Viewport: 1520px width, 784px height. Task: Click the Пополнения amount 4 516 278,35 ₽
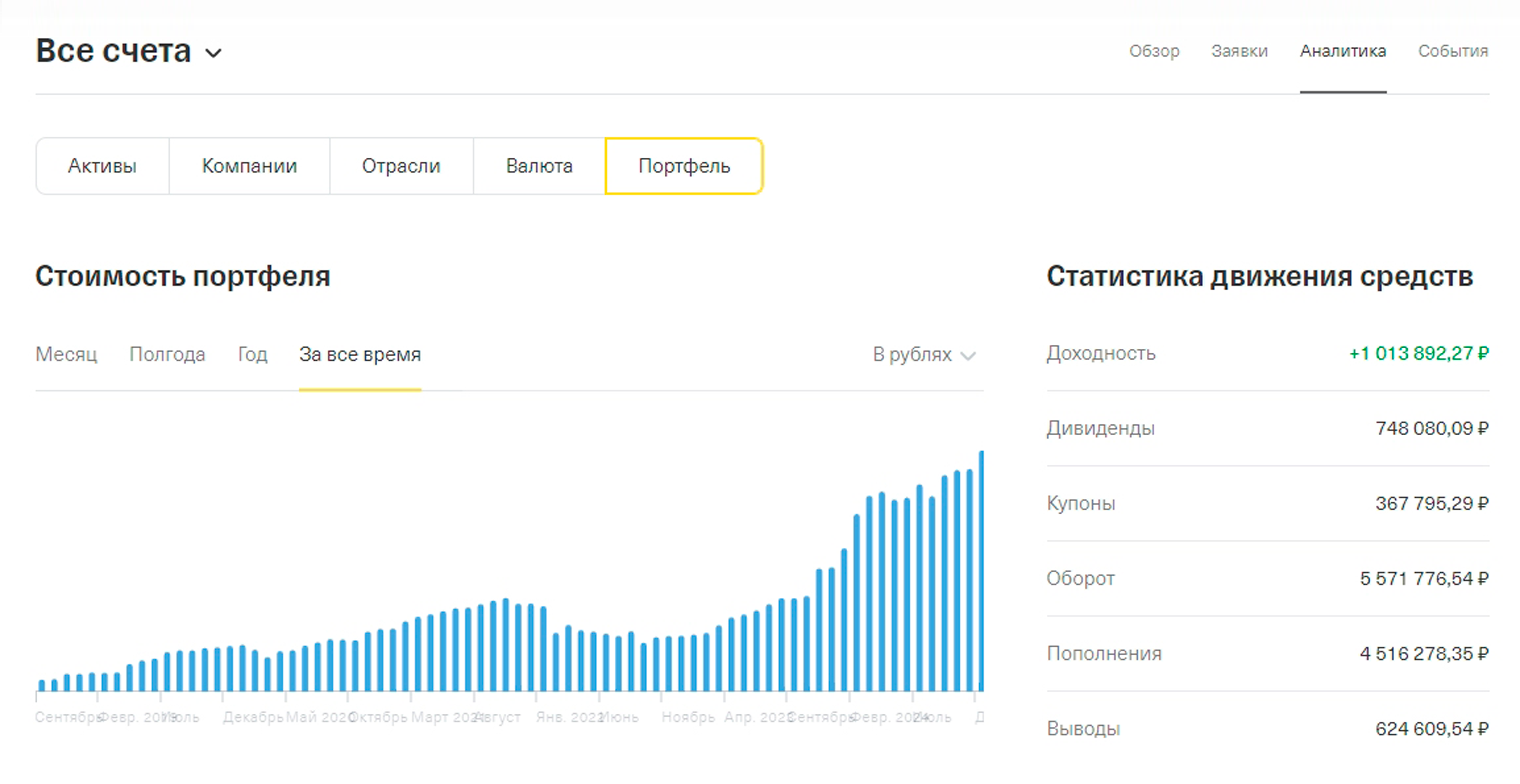(1425, 654)
